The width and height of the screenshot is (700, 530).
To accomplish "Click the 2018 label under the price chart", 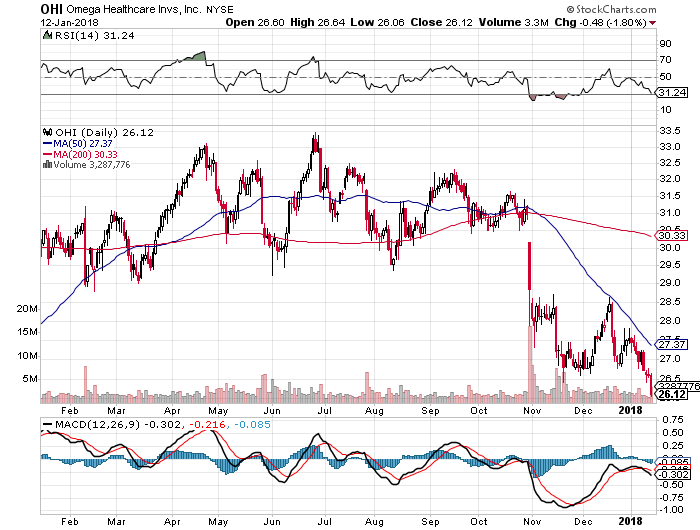I will (x=630, y=410).
